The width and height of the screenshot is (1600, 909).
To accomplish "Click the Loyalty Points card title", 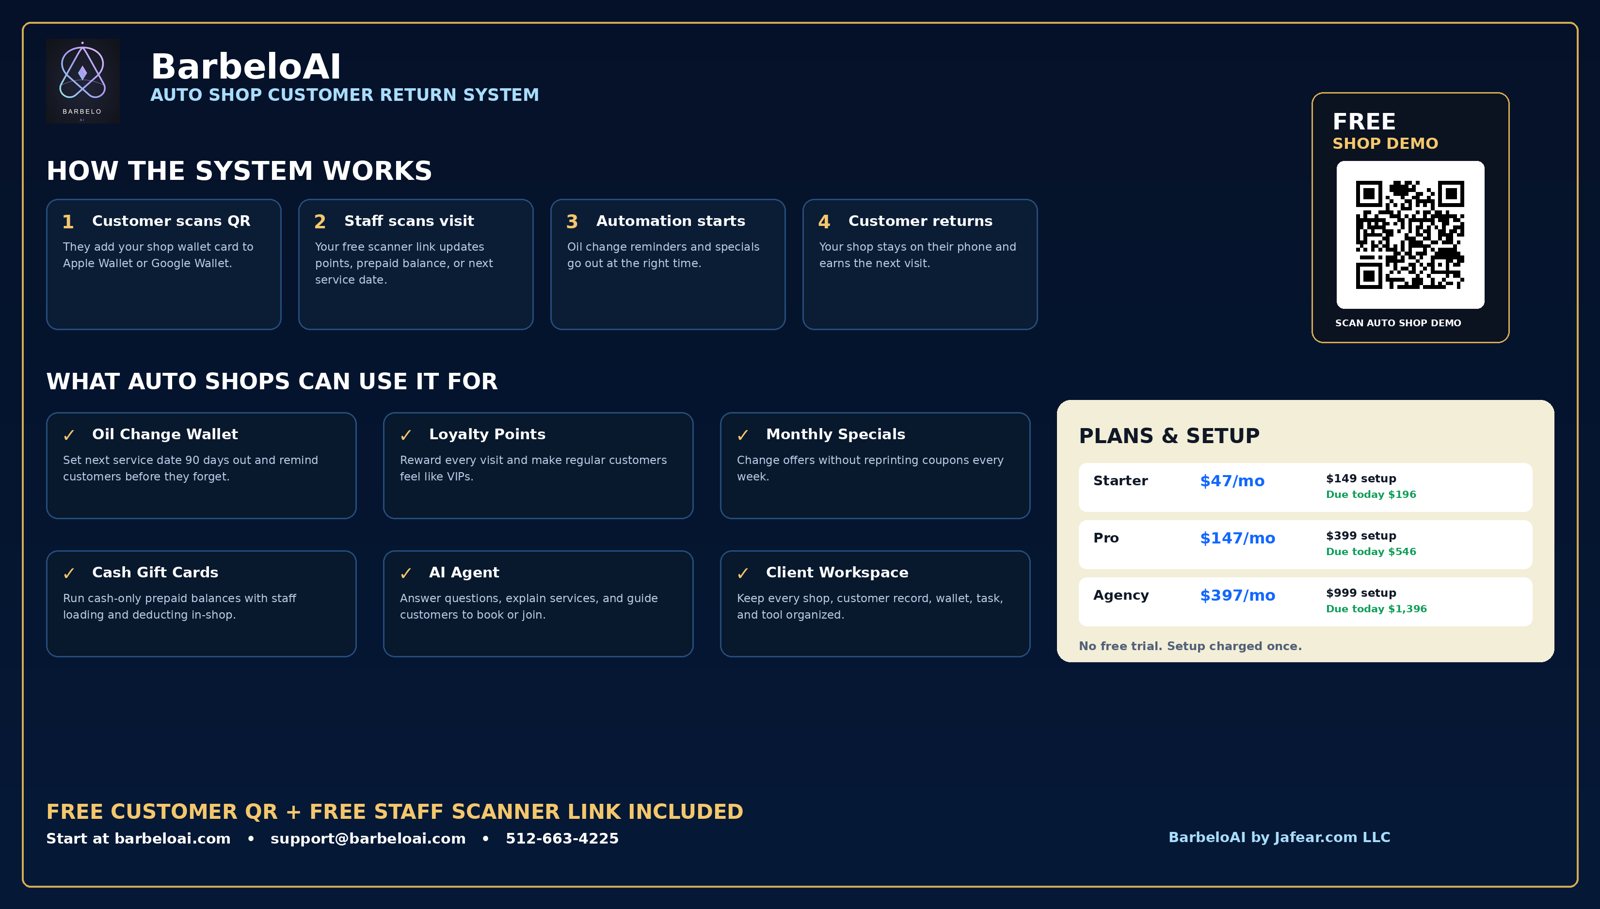I will (487, 434).
